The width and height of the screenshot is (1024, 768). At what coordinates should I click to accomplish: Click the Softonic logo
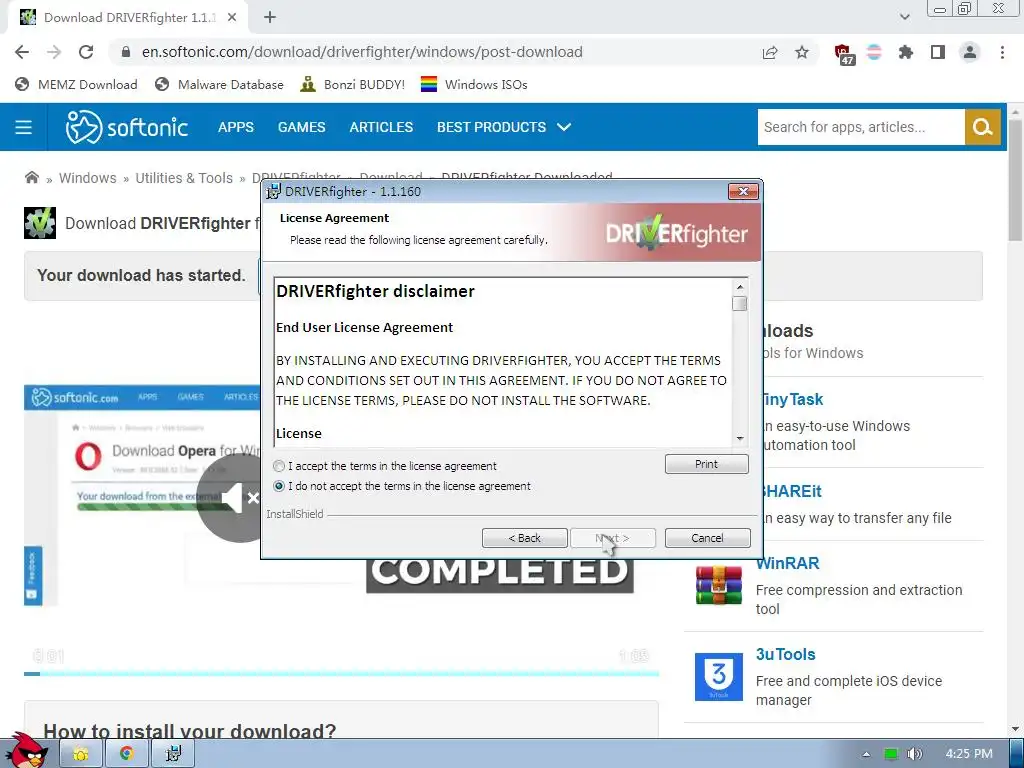click(x=127, y=127)
